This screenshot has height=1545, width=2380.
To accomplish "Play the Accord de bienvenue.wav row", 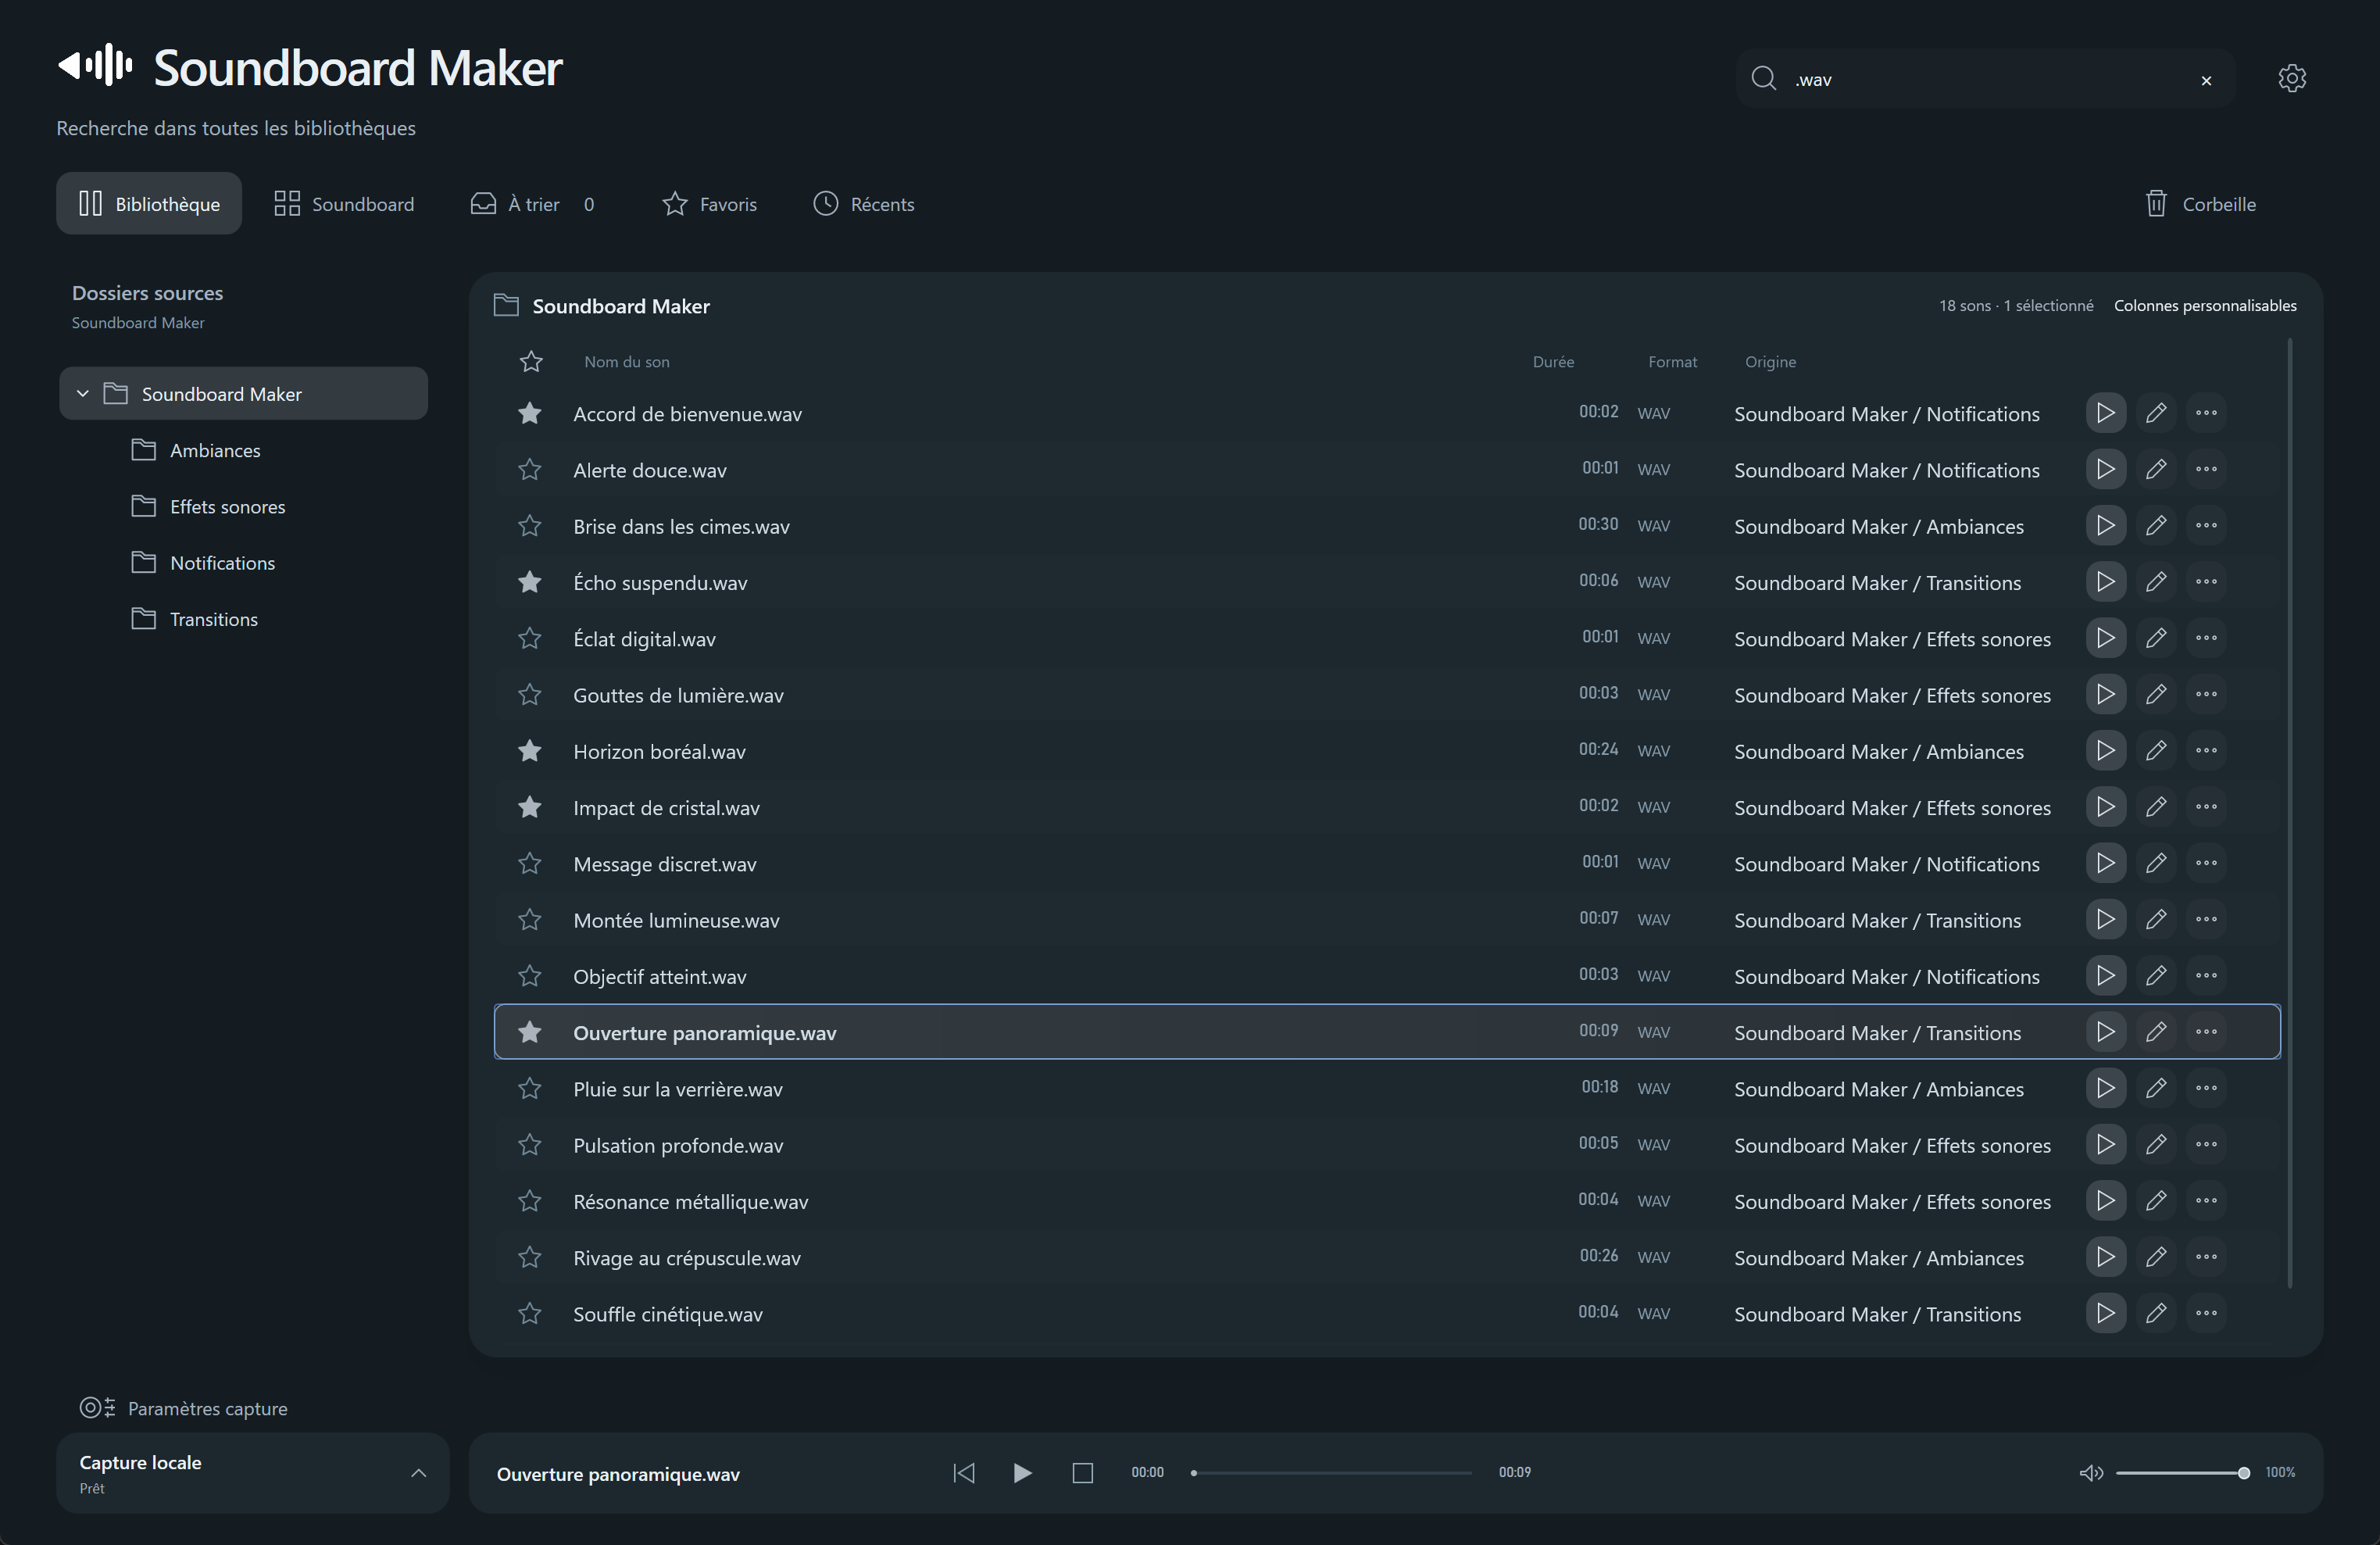I will tap(2105, 412).
